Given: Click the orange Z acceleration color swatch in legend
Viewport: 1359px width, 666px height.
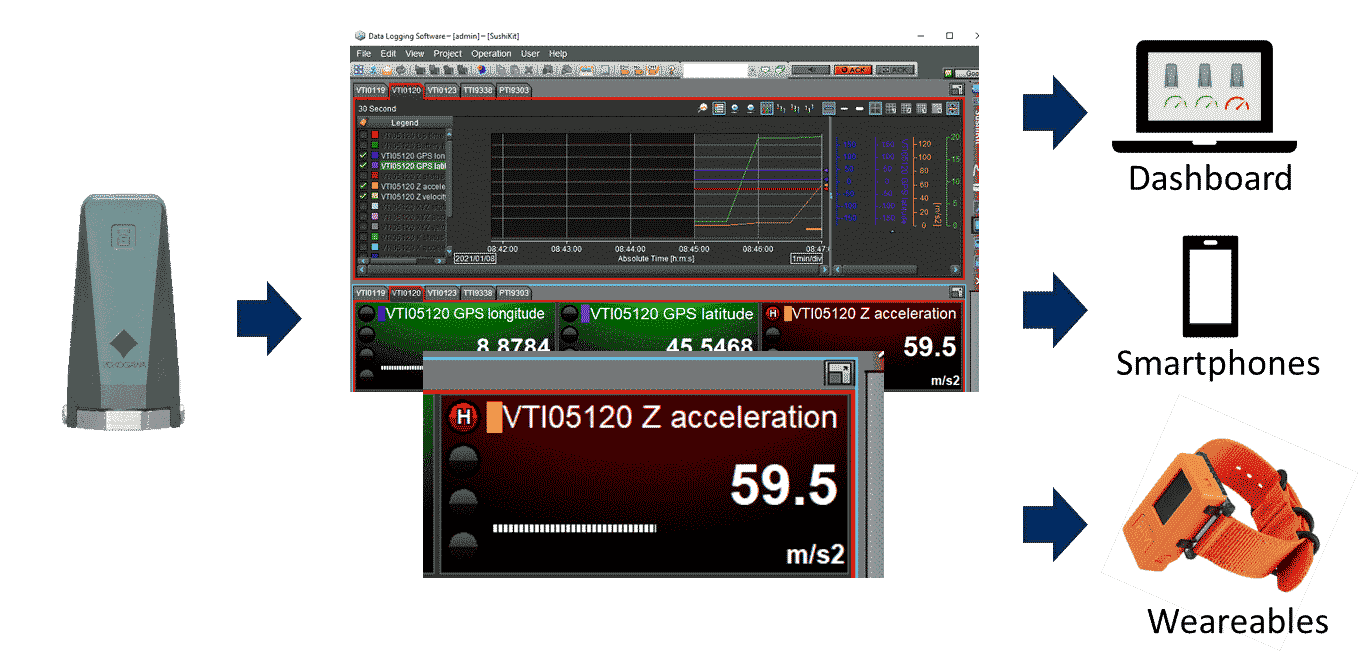Looking at the screenshot, I should pos(375,186).
